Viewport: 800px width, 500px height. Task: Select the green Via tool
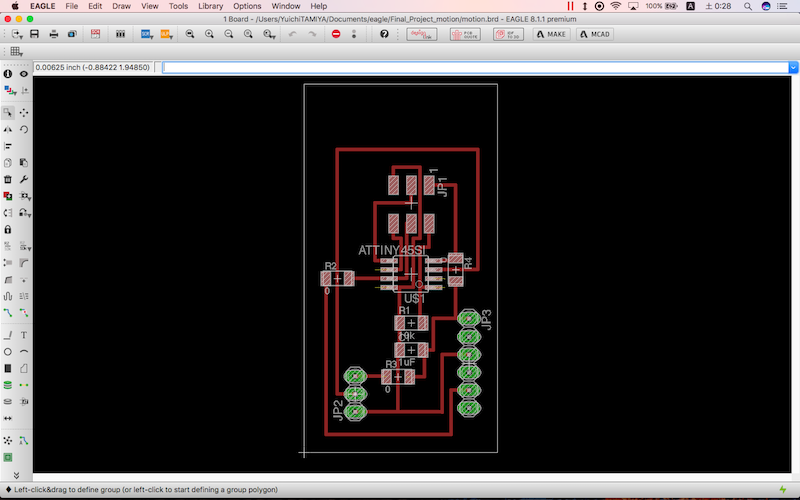(x=8, y=385)
